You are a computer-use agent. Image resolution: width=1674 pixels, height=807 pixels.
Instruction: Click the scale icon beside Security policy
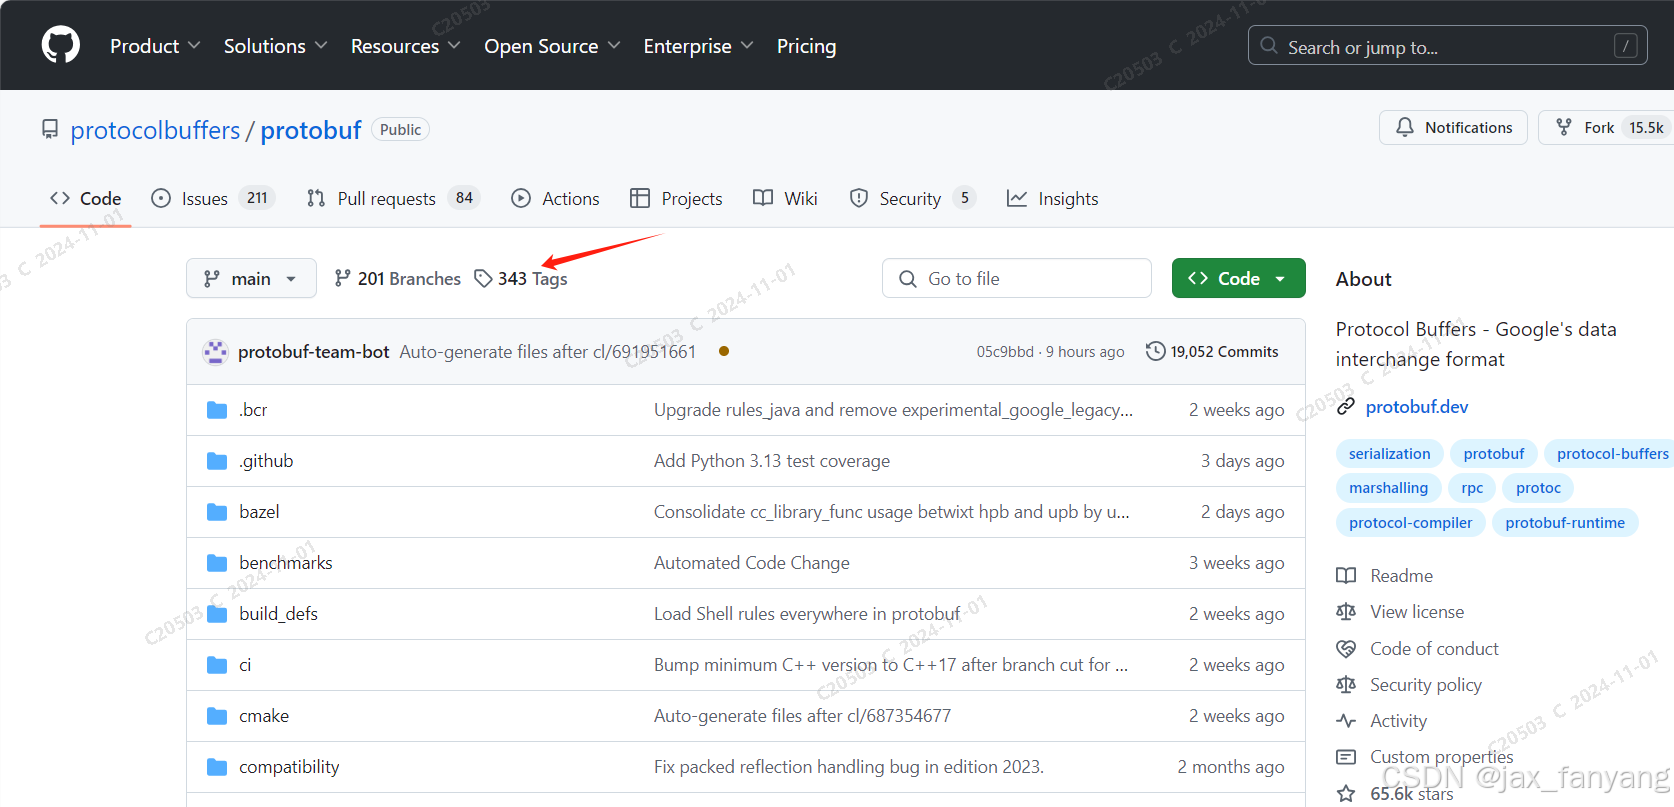click(x=1346, y=684)
